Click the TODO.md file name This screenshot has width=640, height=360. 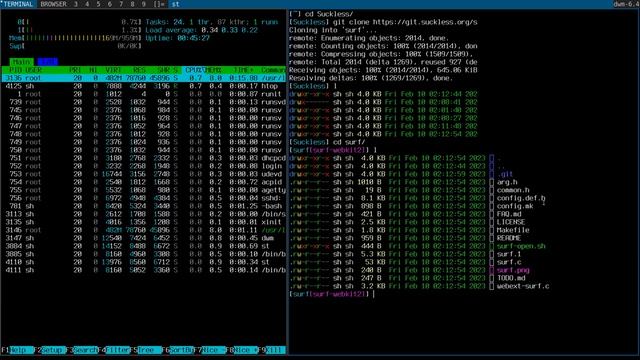tap(511, 278)
